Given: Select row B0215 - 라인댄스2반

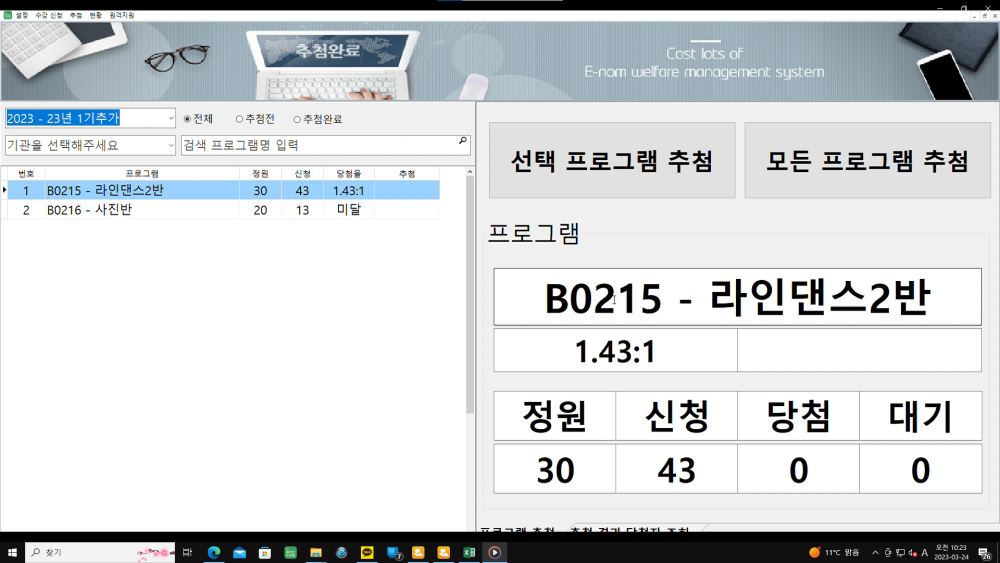Looking at the screenshot, I should [223, 191].
